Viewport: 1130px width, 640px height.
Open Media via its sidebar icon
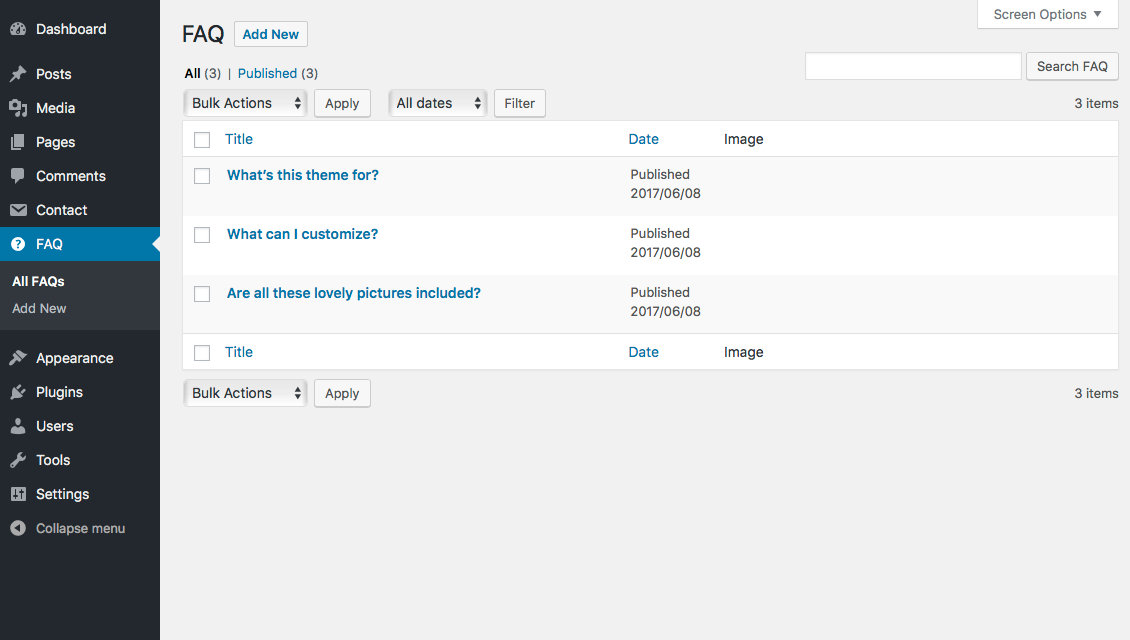(18, 108)
